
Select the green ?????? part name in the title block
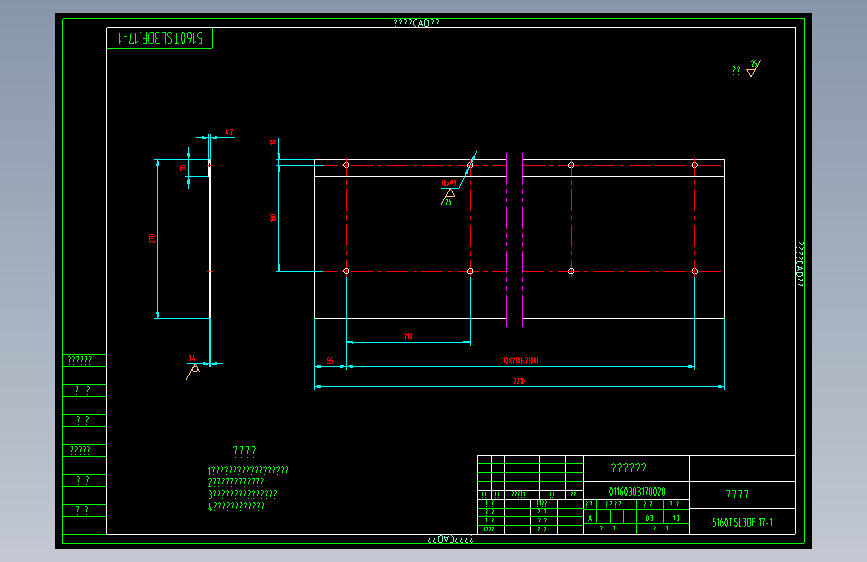(629, 468)
